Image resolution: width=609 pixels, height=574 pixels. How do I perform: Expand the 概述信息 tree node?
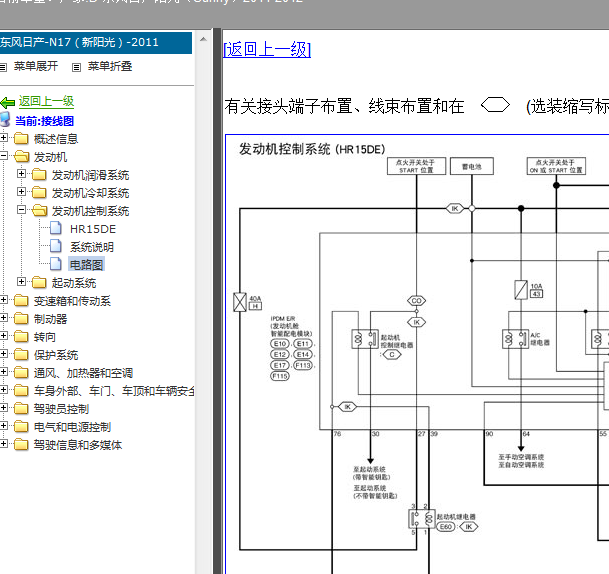point(3,137)
